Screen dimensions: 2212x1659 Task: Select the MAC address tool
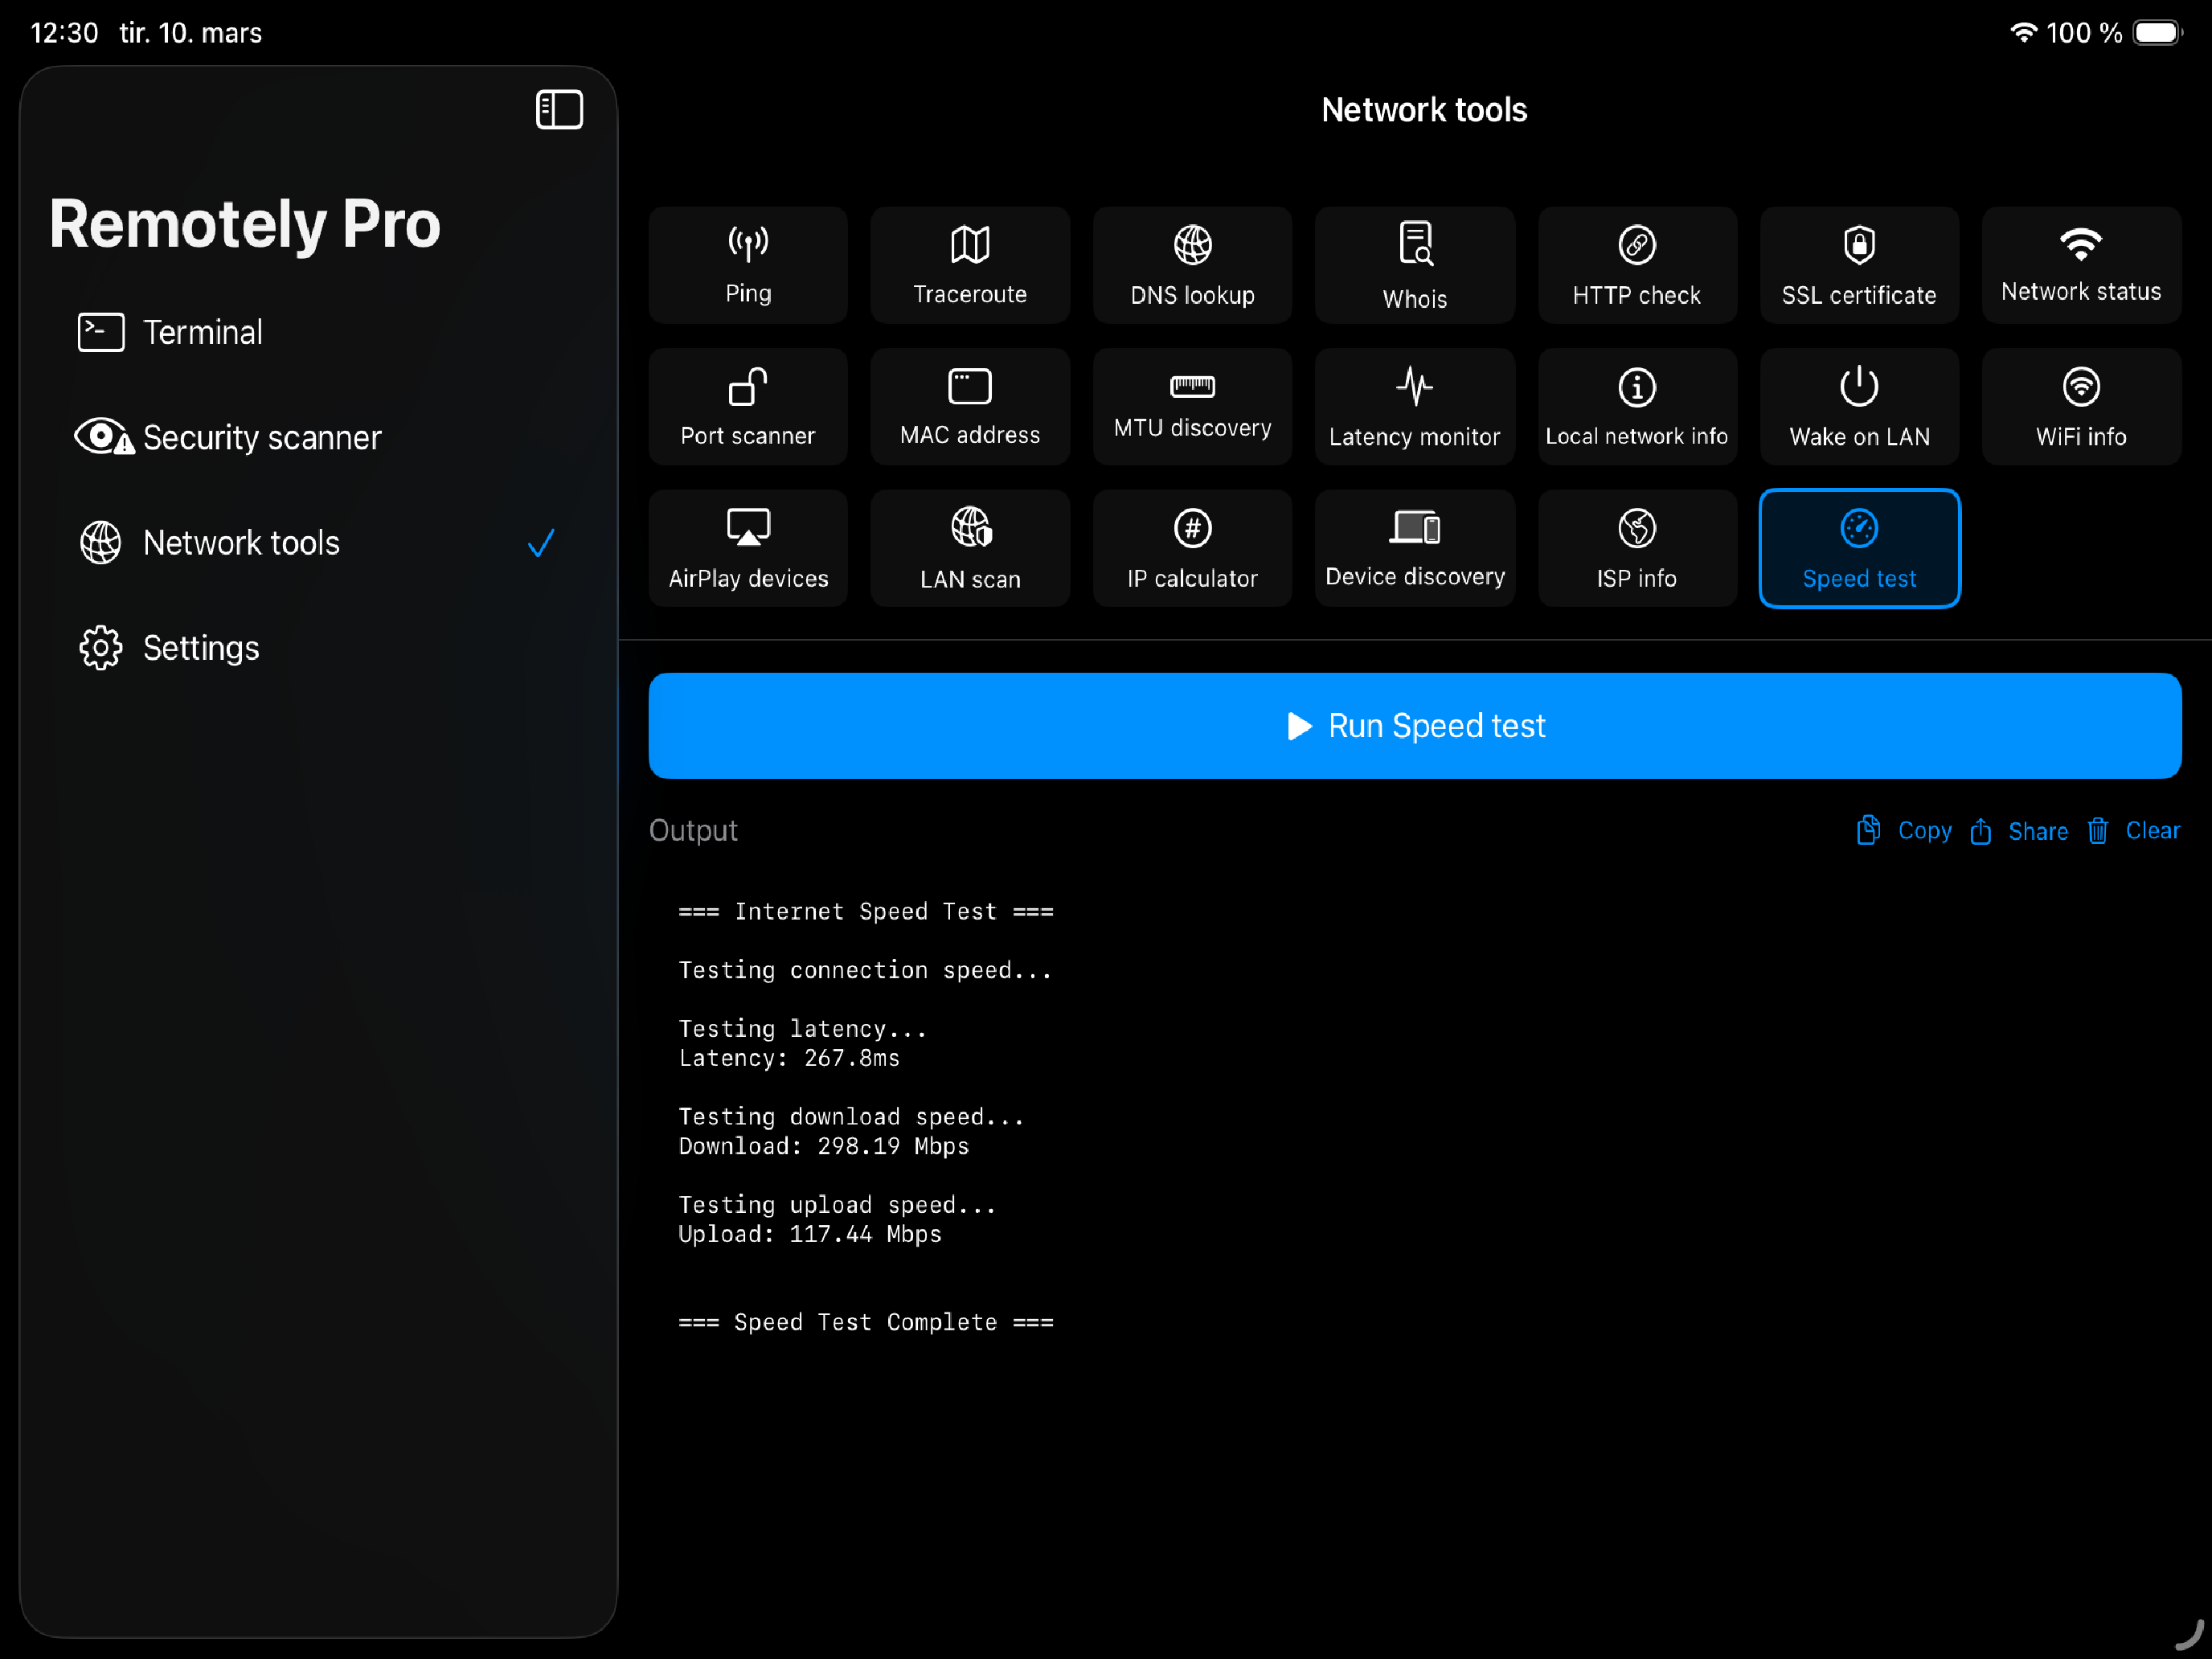(x=970, y=406)
